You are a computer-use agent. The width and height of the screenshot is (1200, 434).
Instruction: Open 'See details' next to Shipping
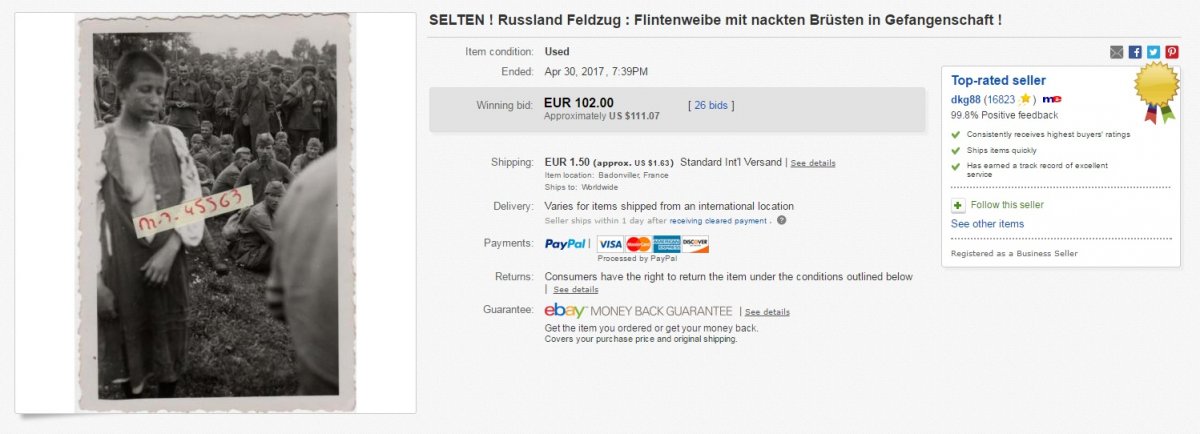click(x=813, y=163)
